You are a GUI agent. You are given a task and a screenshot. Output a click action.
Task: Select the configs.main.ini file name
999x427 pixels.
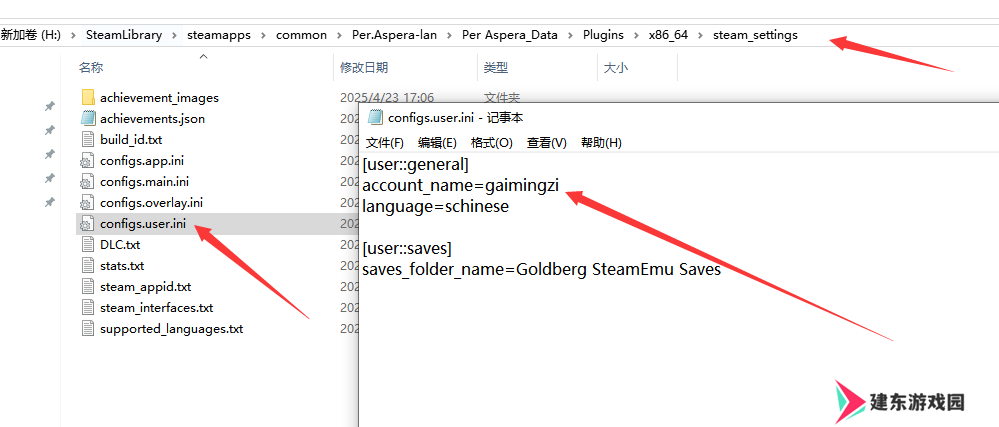pyautogui.click(x=145, y=182)
